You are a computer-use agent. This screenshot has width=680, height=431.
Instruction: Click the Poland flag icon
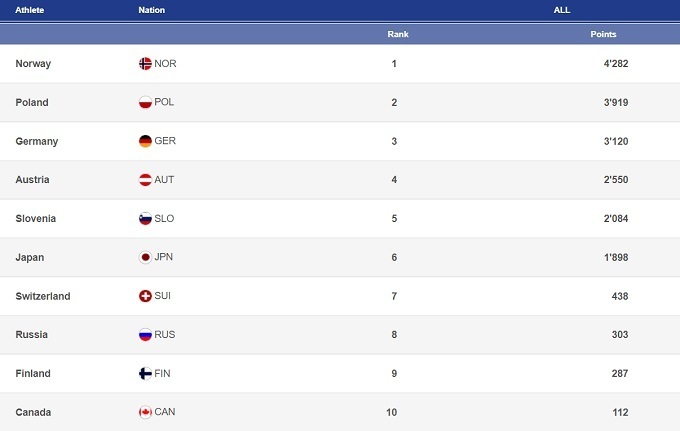[145, 103]
